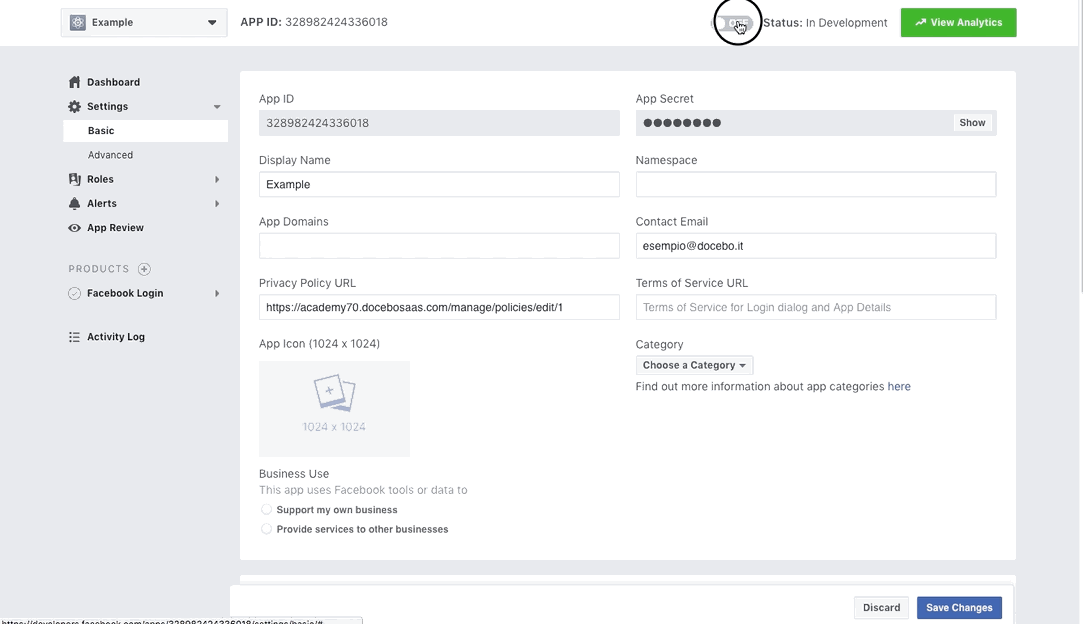Click the Display Name field
1083x624 pixels.
click(439, 185)
